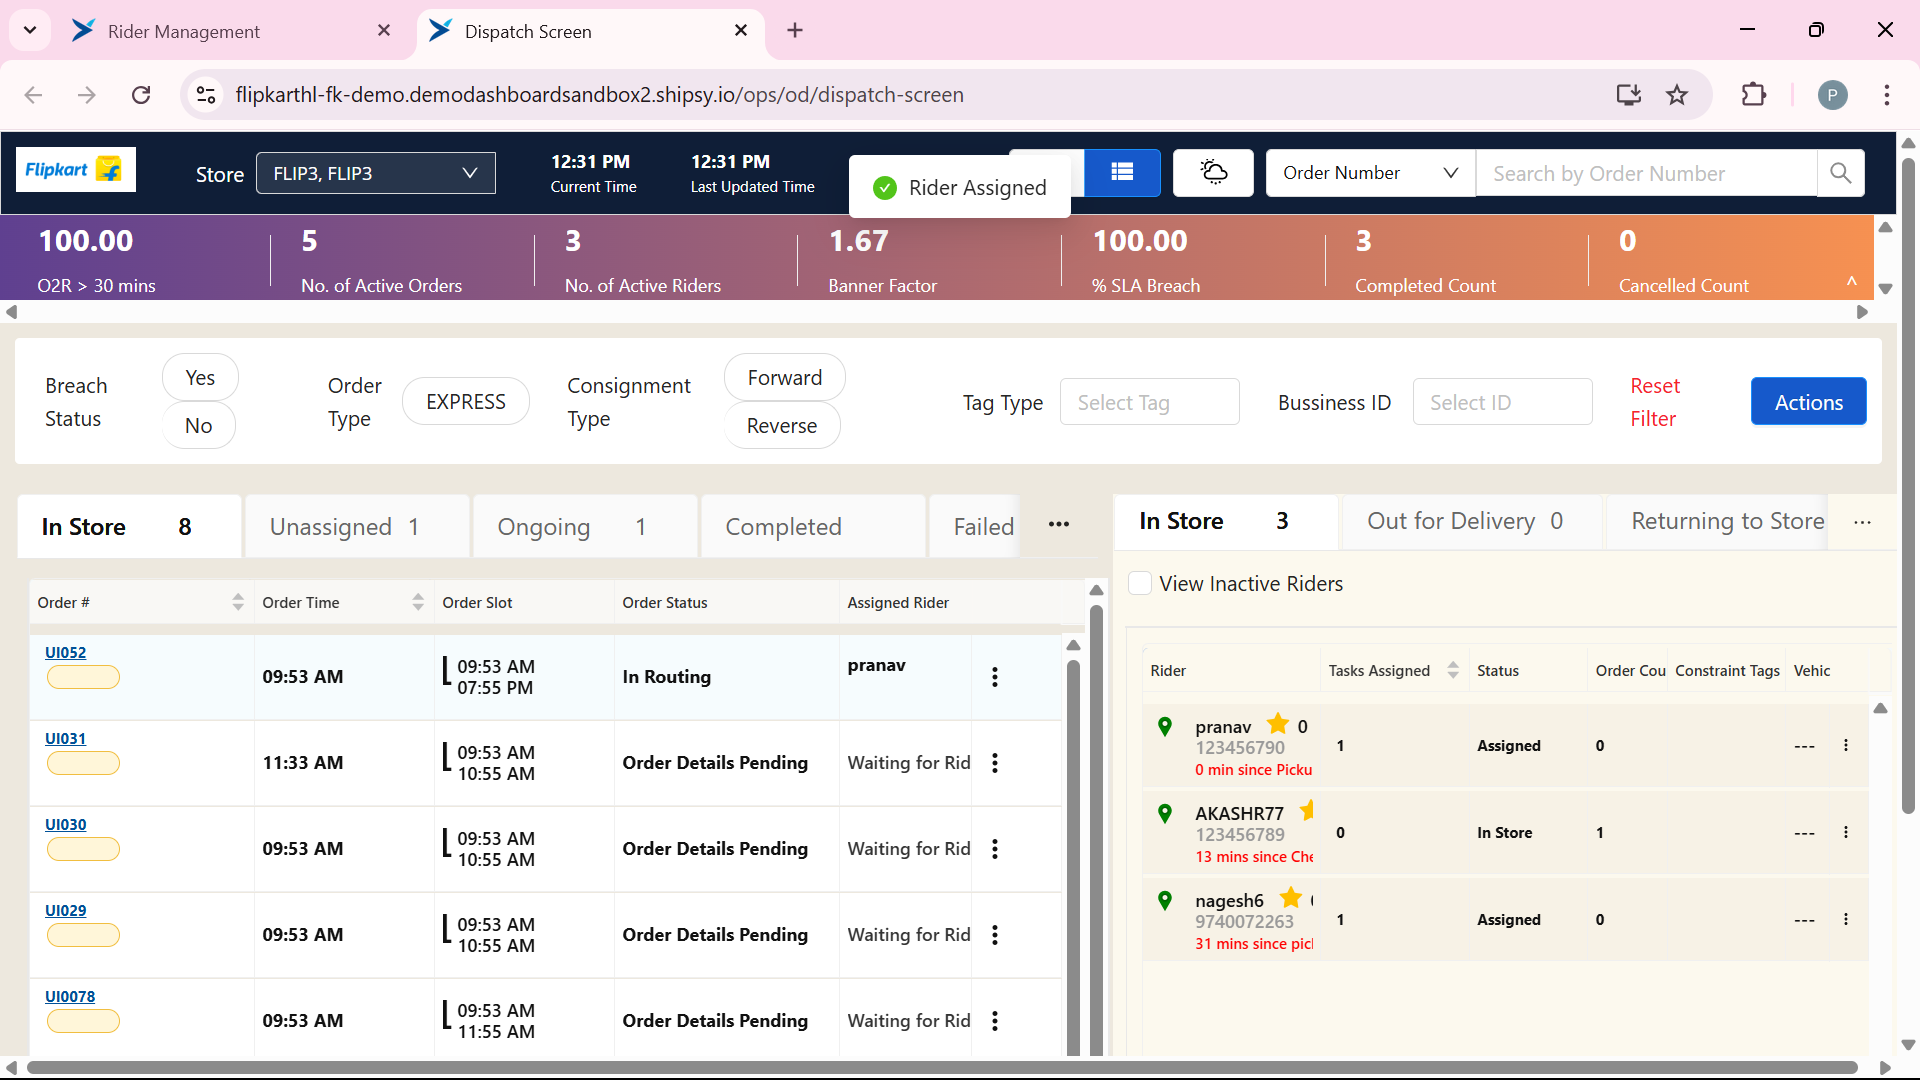Click the weather cloud icon button
1920x1080 pixels.
pyautogui.click(x=1213, y=173)
